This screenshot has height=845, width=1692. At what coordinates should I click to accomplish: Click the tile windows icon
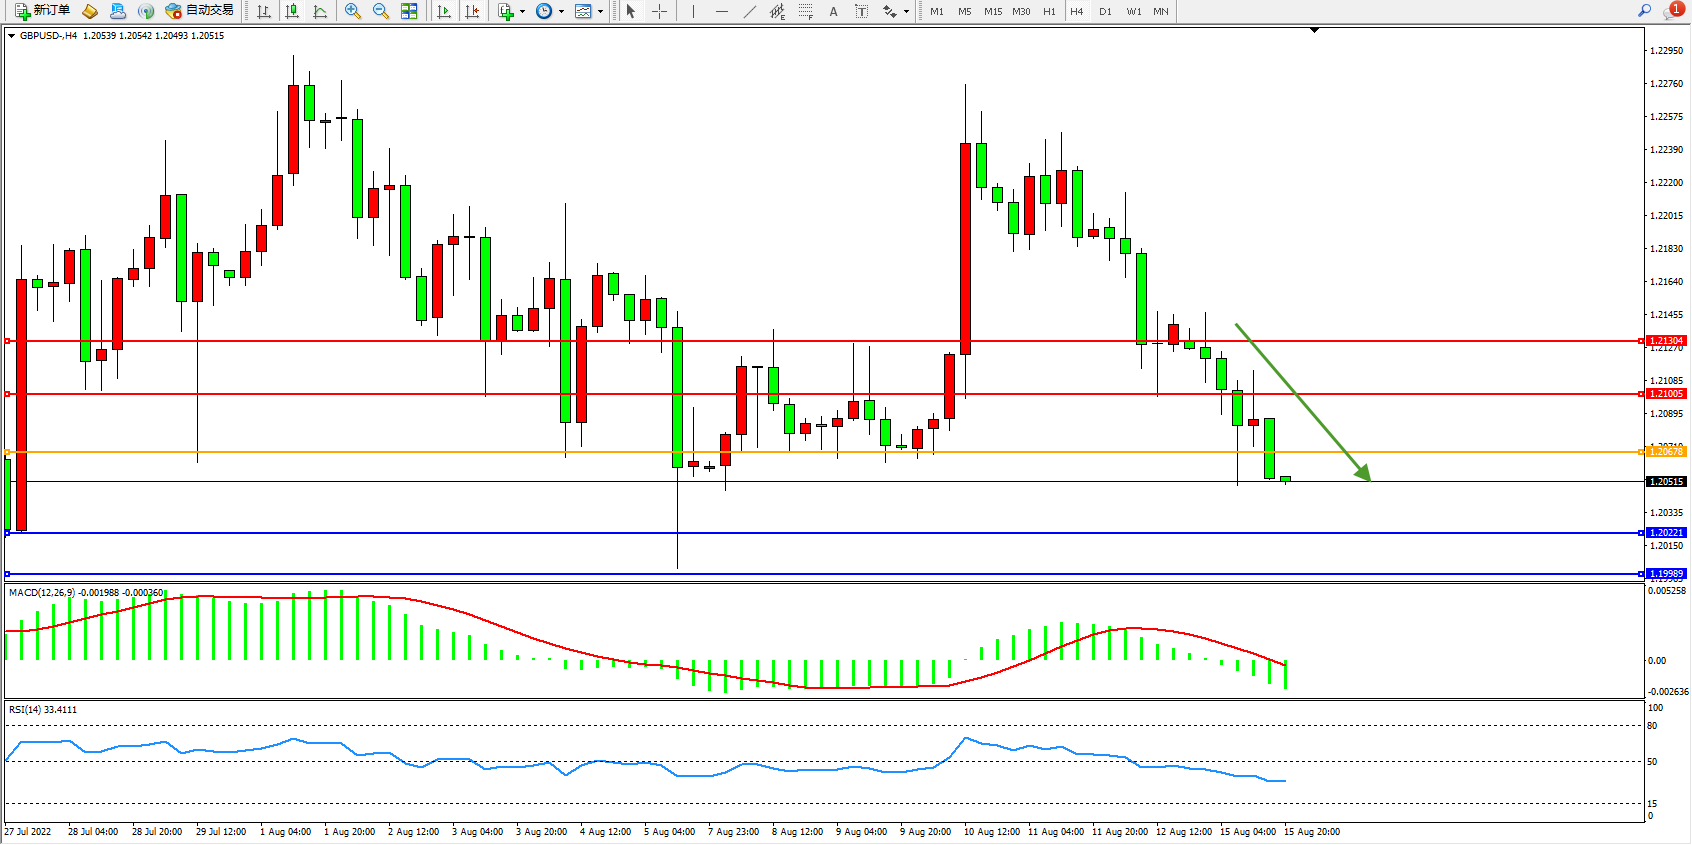click(x=409, y=11)
